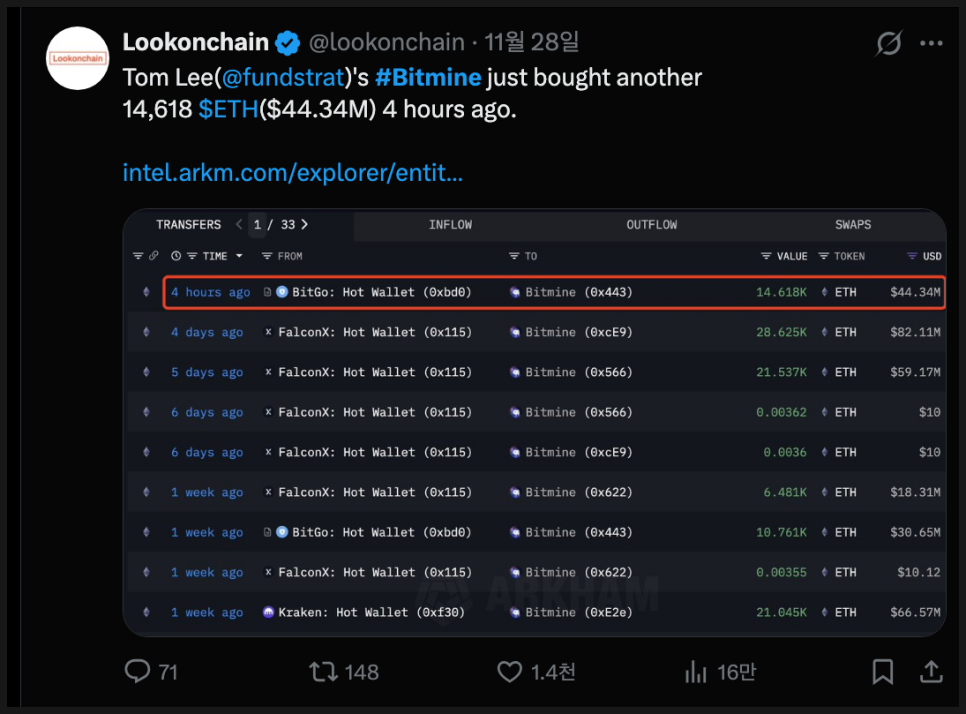This screenshot has height=714, width=966.
Task: Open the three-dot more options menu
Action: click(x=931, y=44)
